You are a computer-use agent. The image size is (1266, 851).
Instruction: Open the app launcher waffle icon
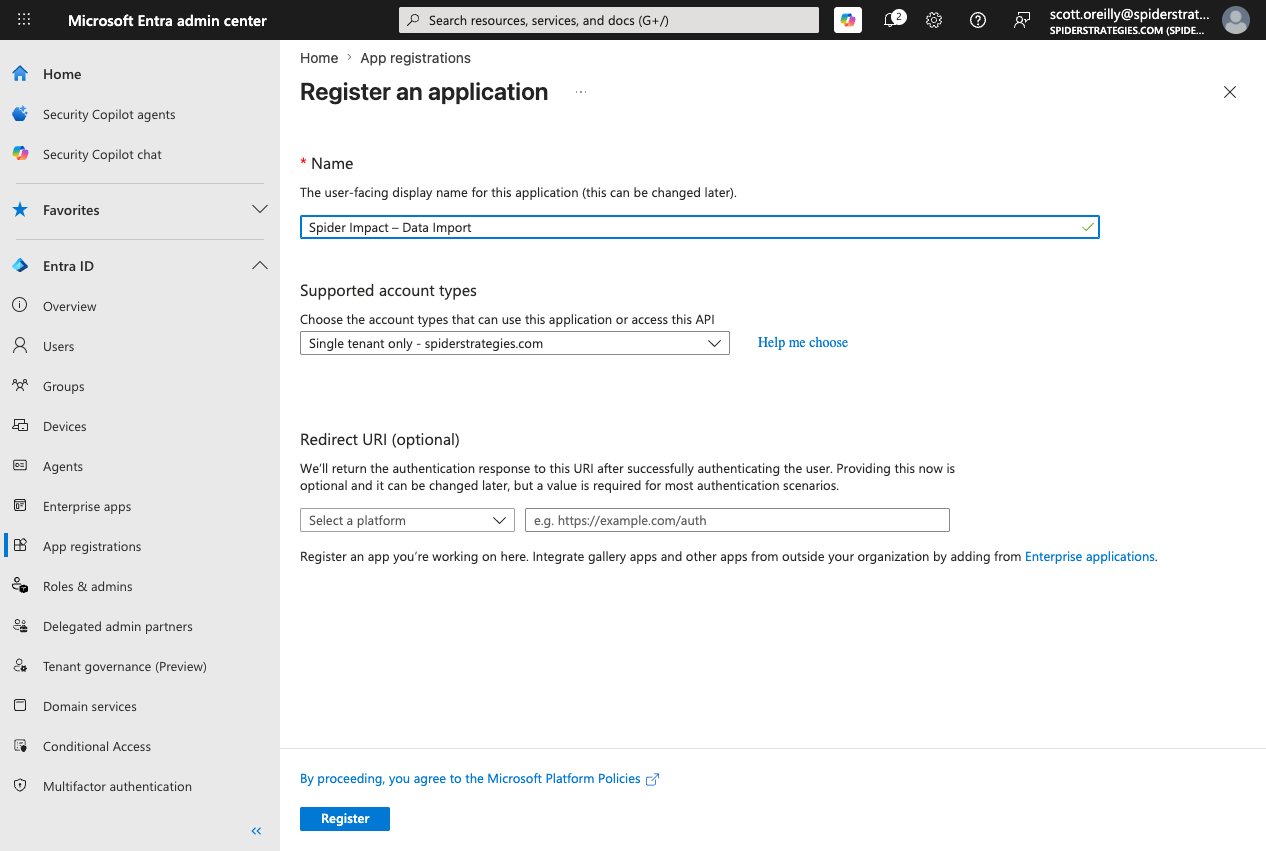[24, 20]
